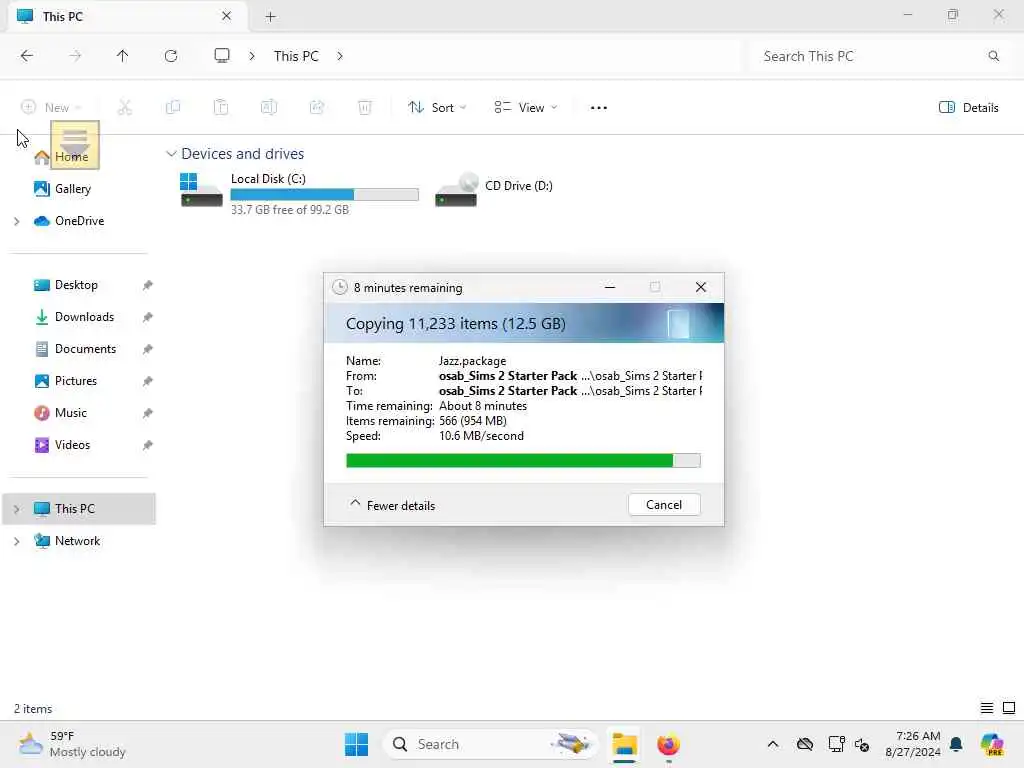Select Network in navigation pane

pyautogui.click(x=77, y=541)
